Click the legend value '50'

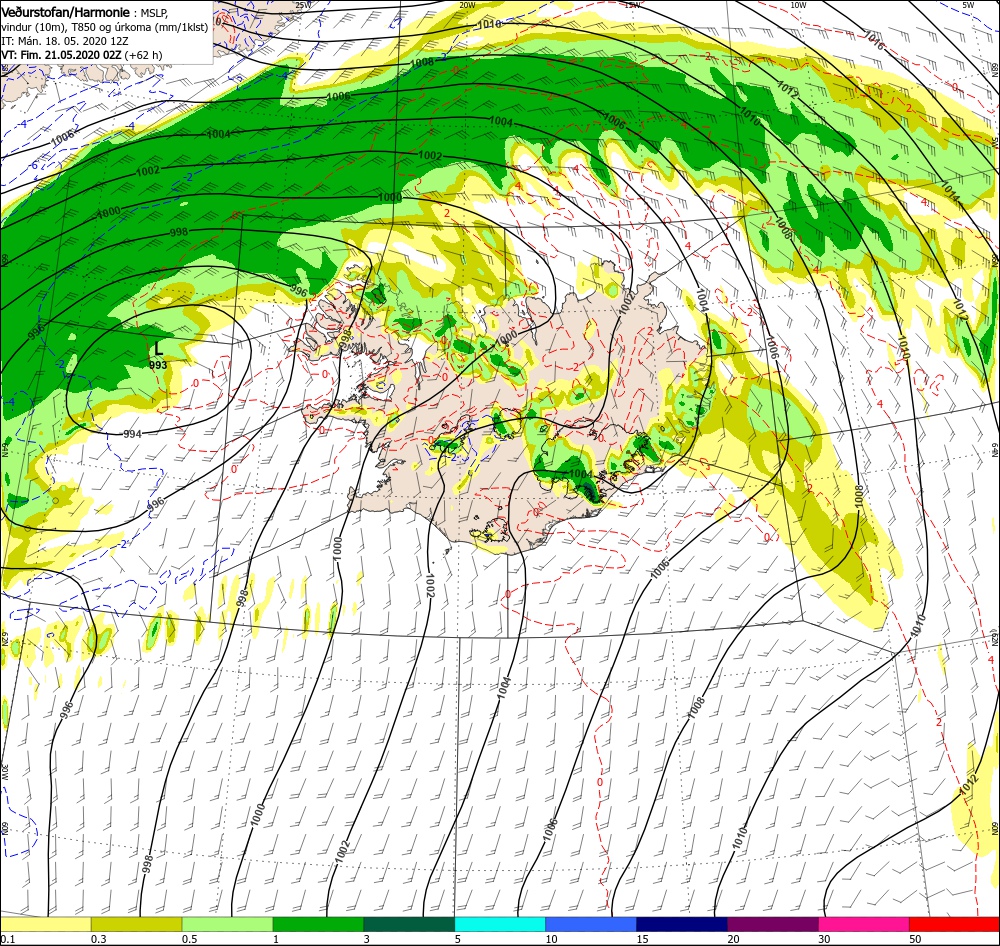[x=916, y=939]
